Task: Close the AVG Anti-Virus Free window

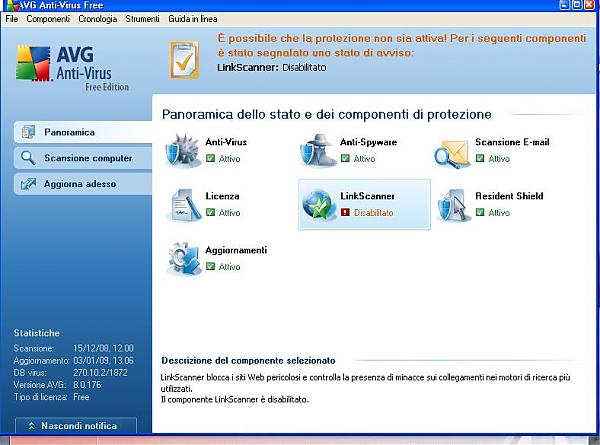Action: [590, 5]
